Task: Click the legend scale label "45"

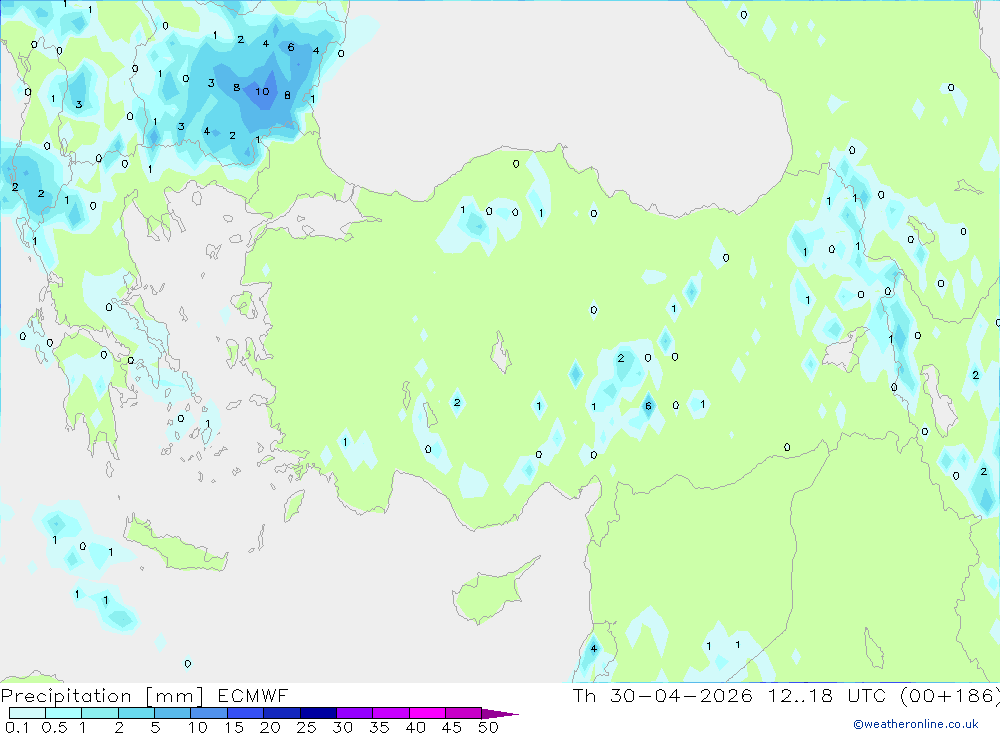Action: pos(452,727)
